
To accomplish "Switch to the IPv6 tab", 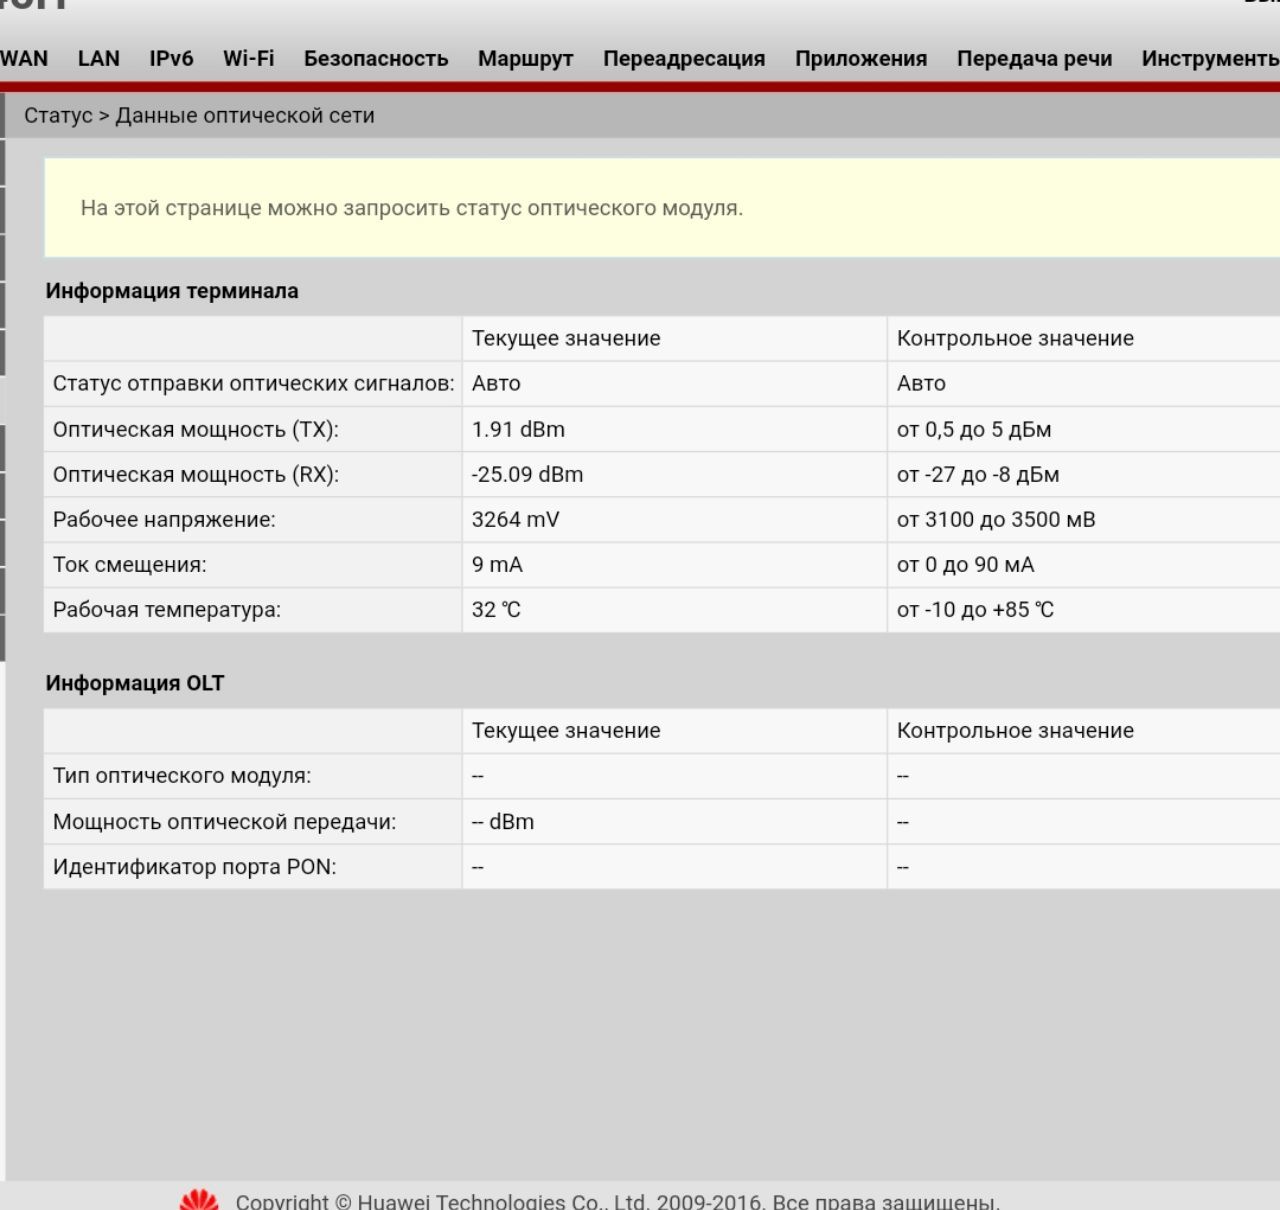I will pyautogui.click(x=171, y=59).
